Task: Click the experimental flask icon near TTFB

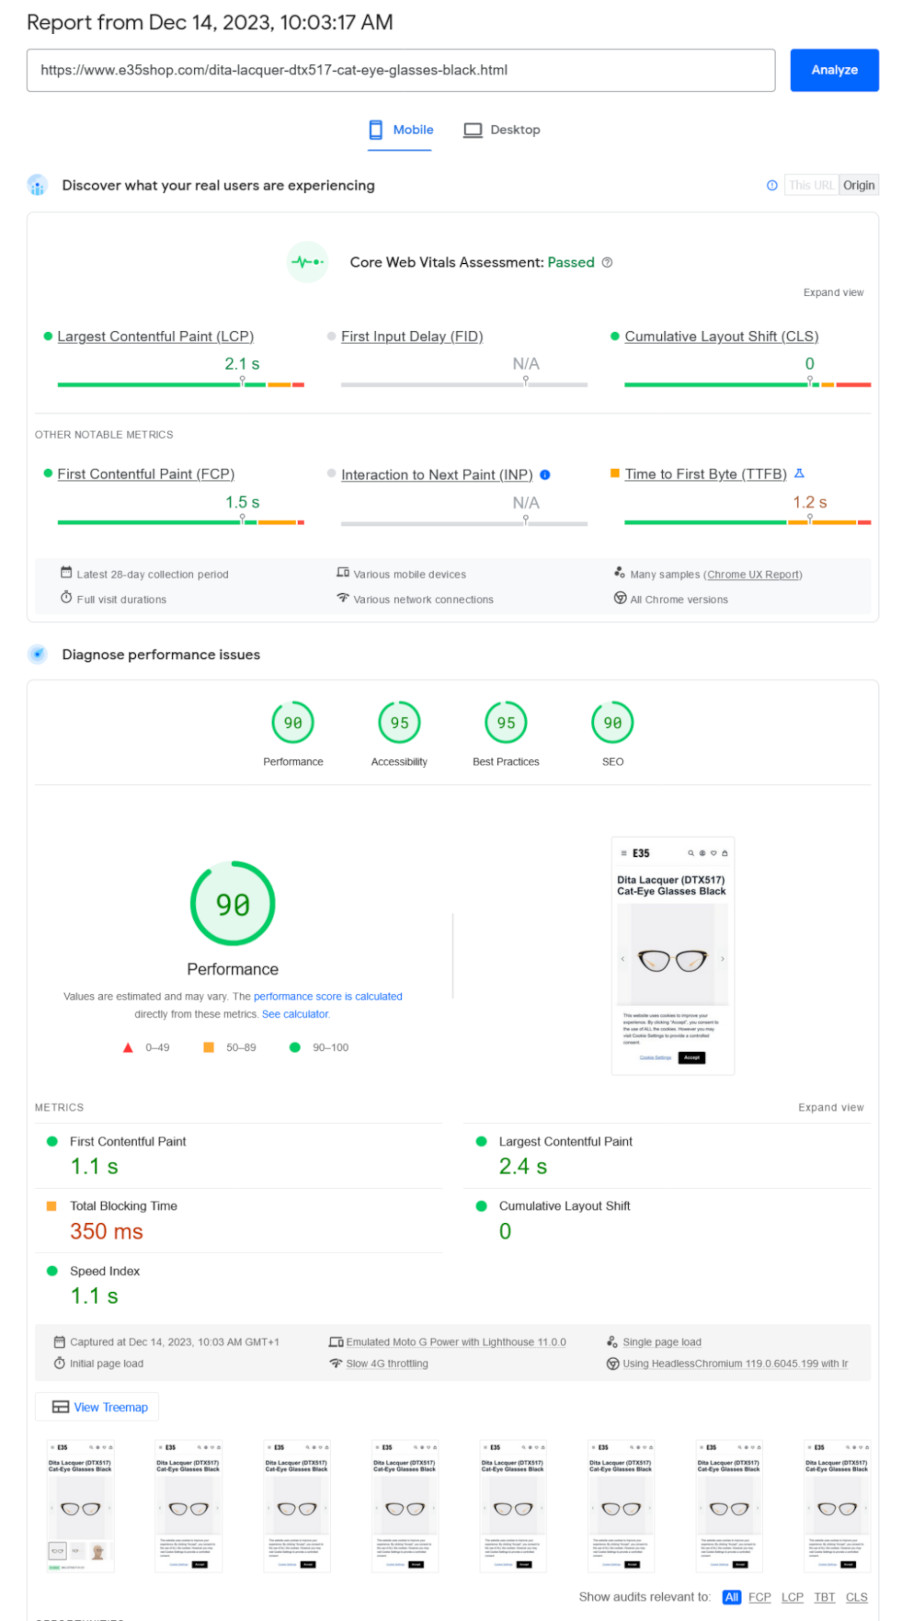Action: (x=799, y=473)
